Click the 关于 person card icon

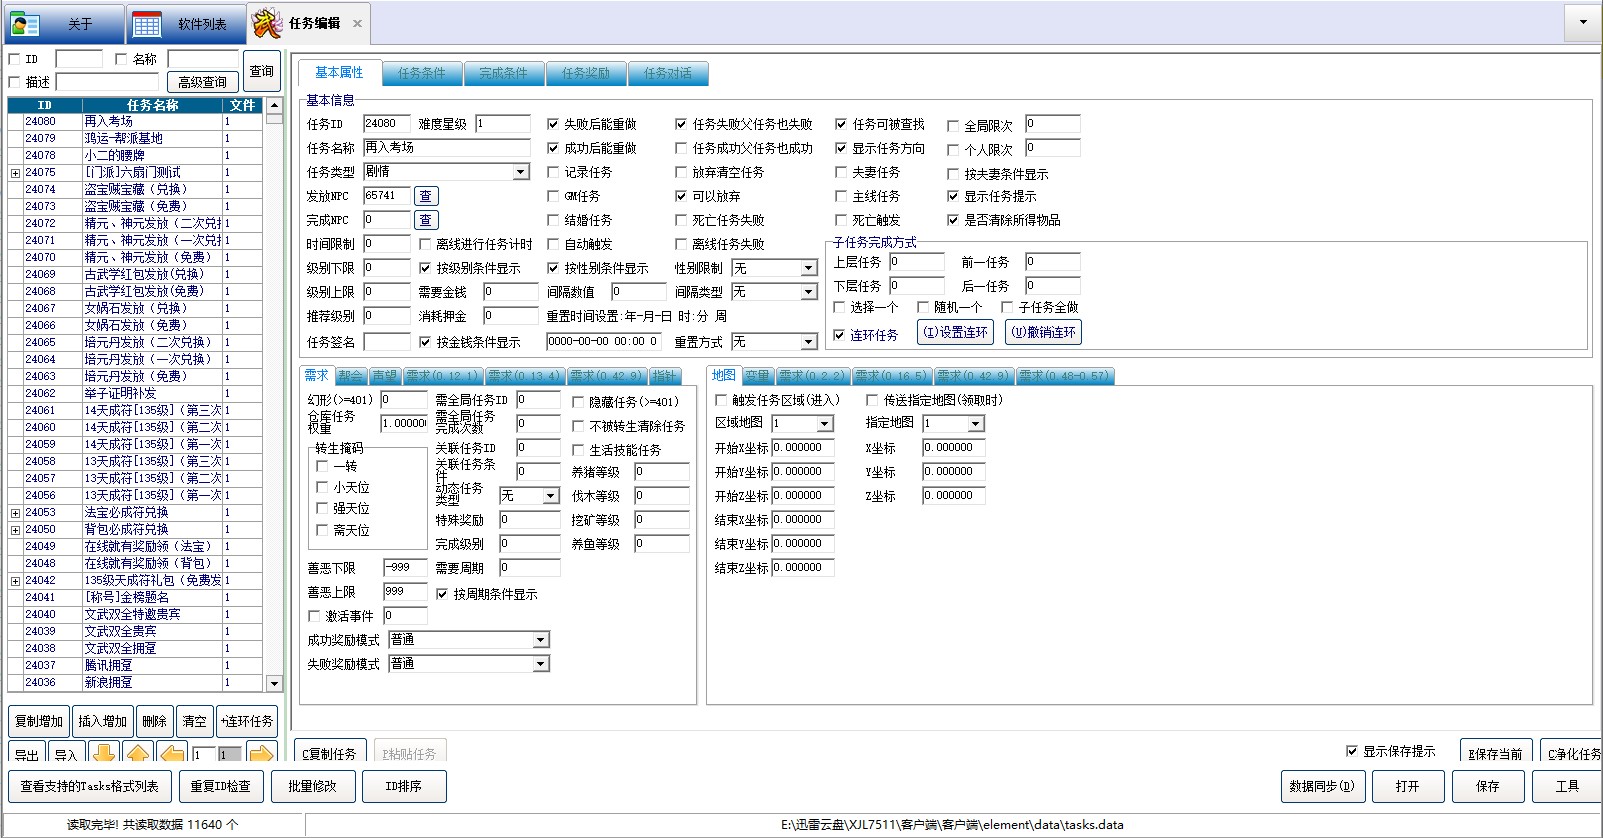25,24
